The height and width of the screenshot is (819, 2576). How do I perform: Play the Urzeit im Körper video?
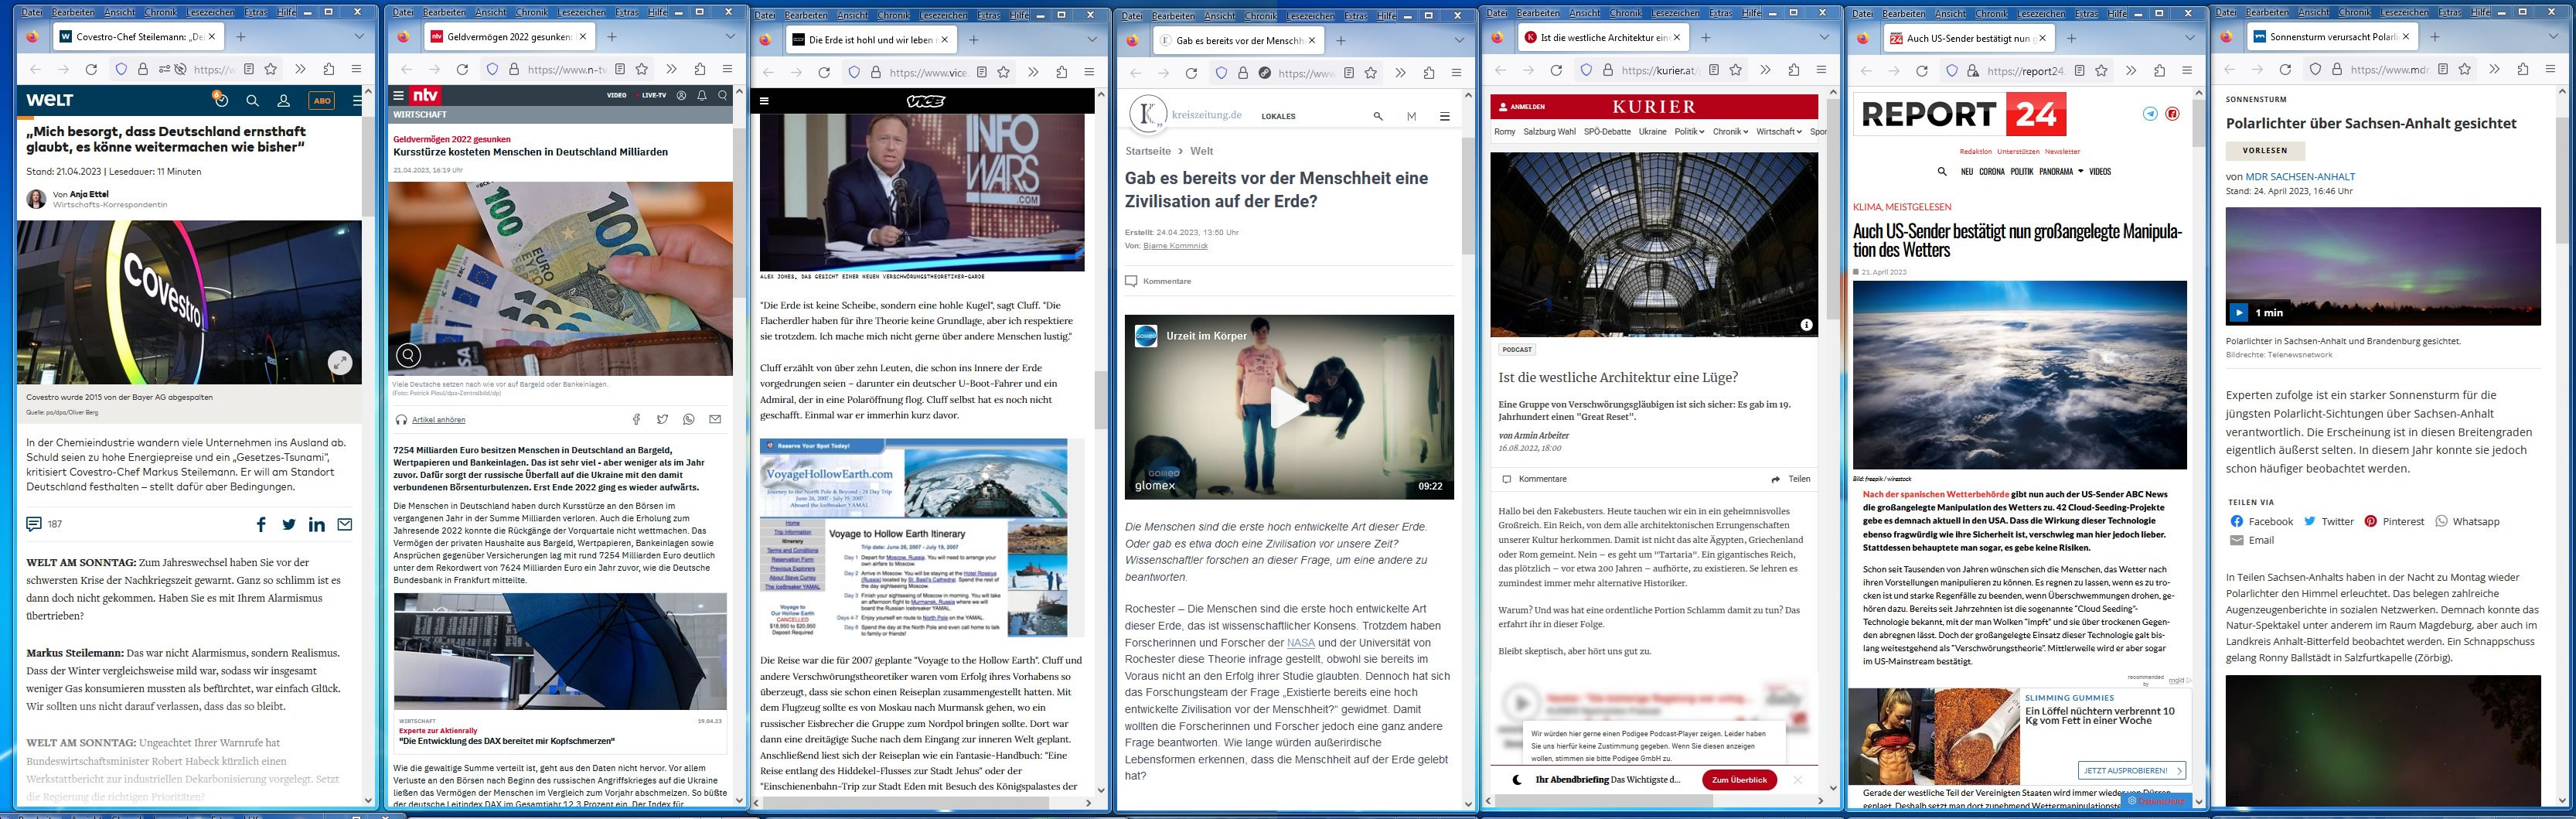point(1289,407)
